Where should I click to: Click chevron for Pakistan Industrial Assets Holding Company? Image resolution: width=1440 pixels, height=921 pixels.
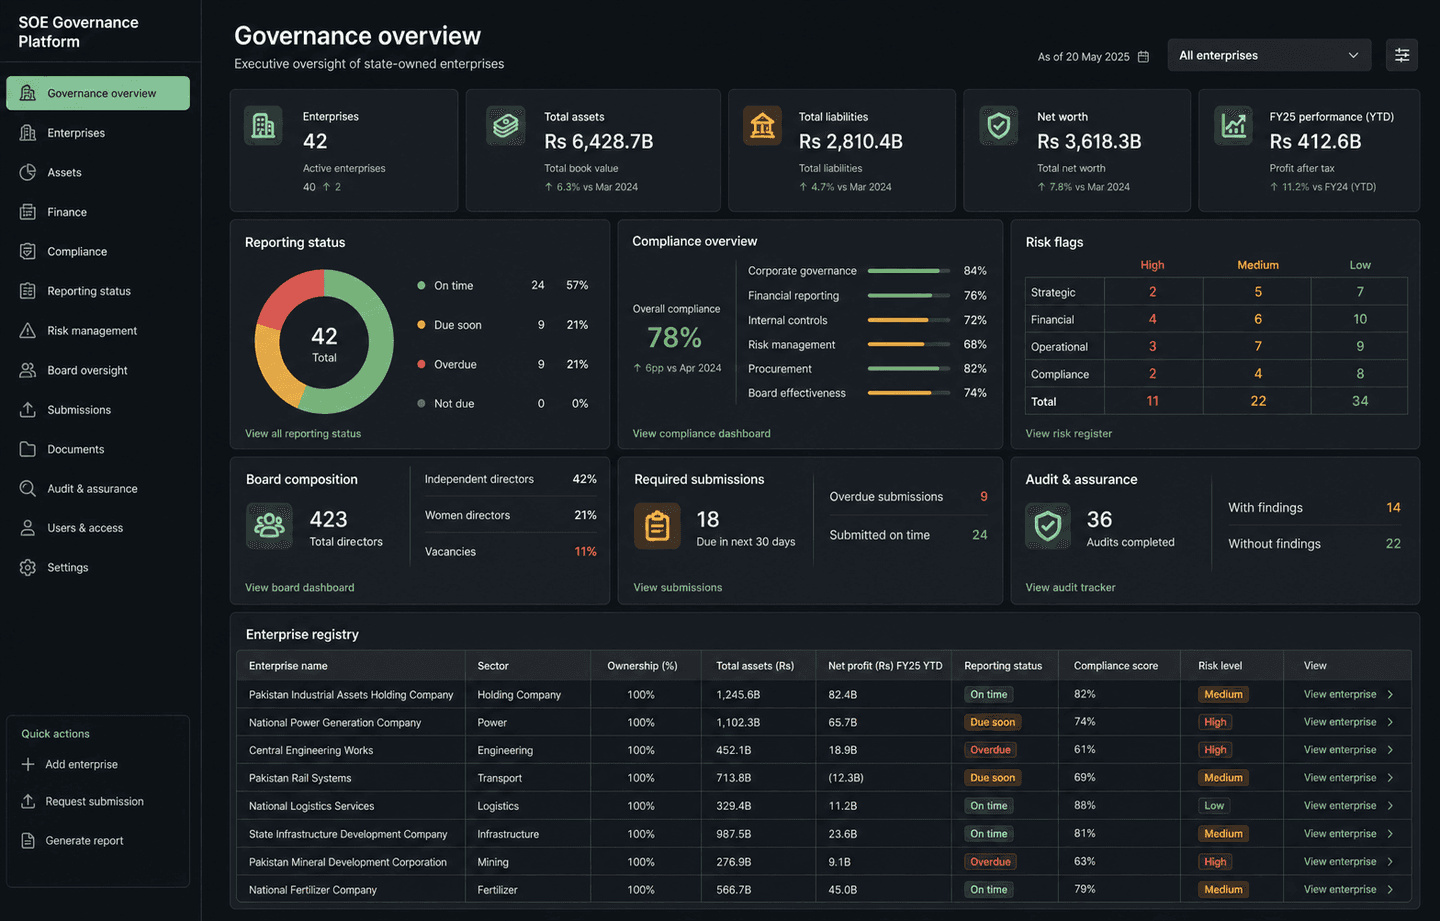point(1390,694)
